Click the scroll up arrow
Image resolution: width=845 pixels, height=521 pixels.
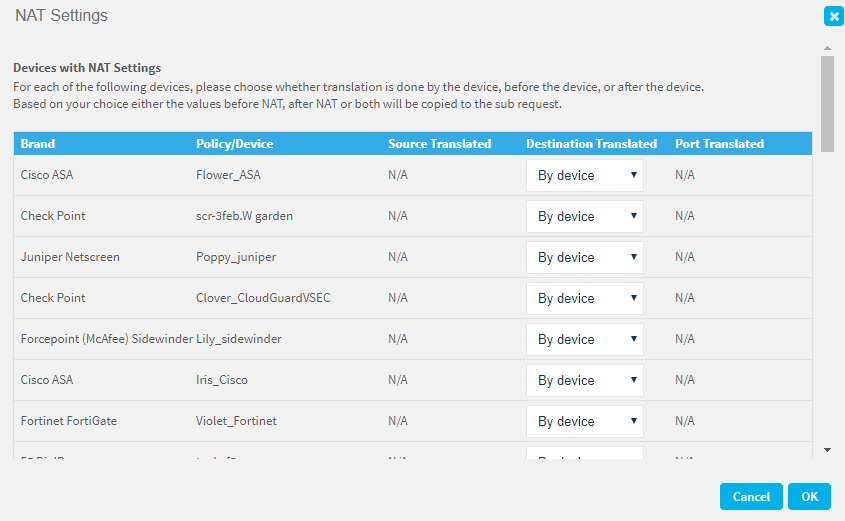point(827,48)
